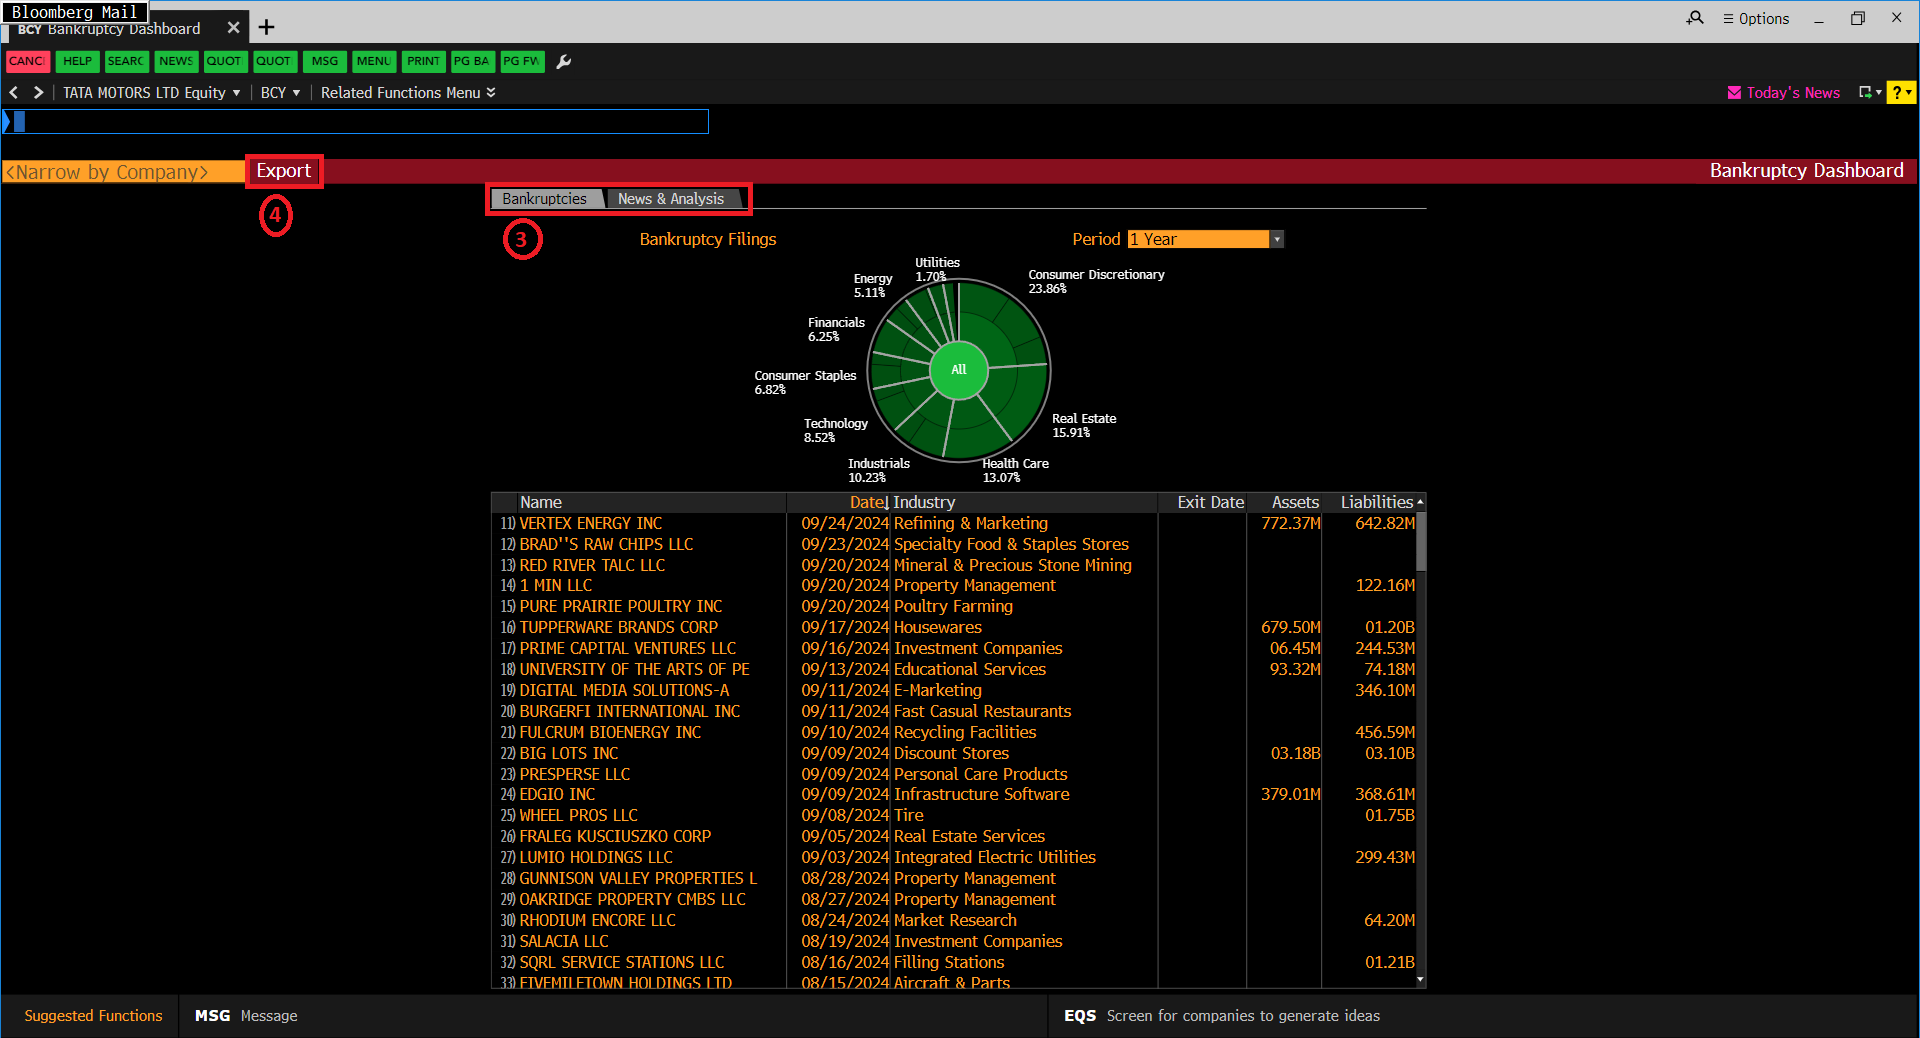The height and width of the screenshot is (1038, 1920).
Task: Select Consumer Discretionary pie slice label
Action: (x=1096, y=281)
